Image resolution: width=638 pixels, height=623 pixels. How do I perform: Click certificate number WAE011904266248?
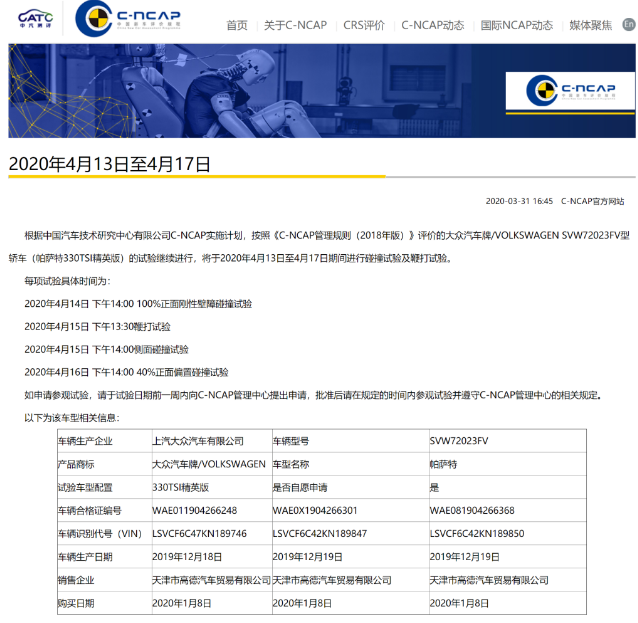[x=194, y=510]
